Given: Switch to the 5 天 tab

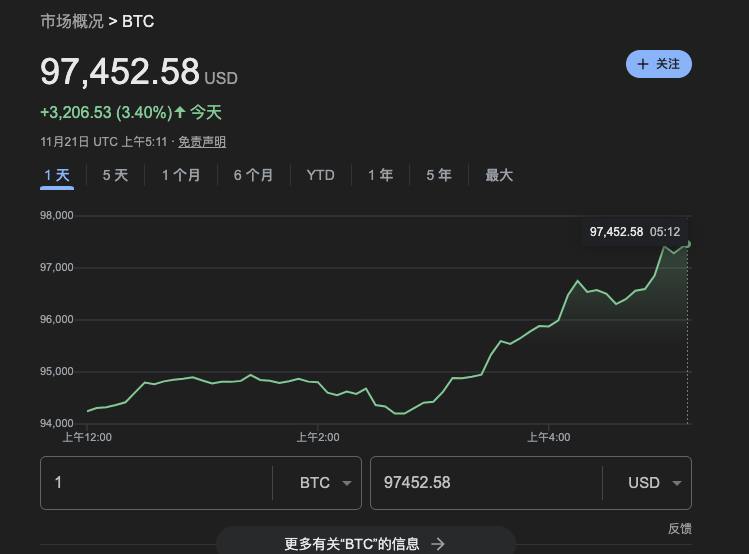Looking at the screenshot, I should click(115, 175).
